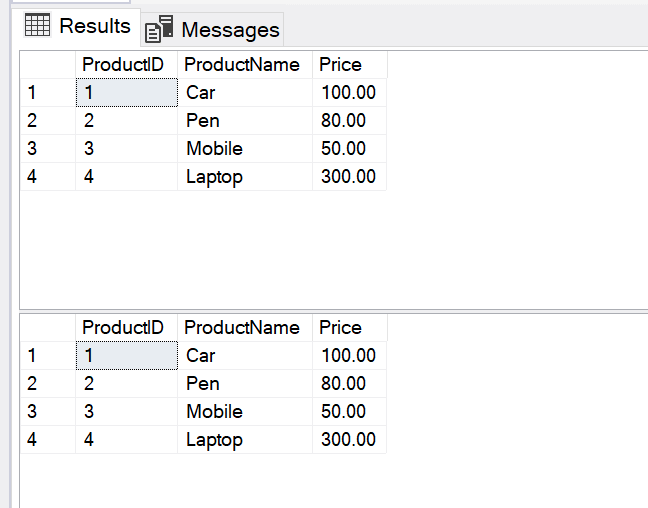Click the 300.00 price in top grid

click(348, 177)
